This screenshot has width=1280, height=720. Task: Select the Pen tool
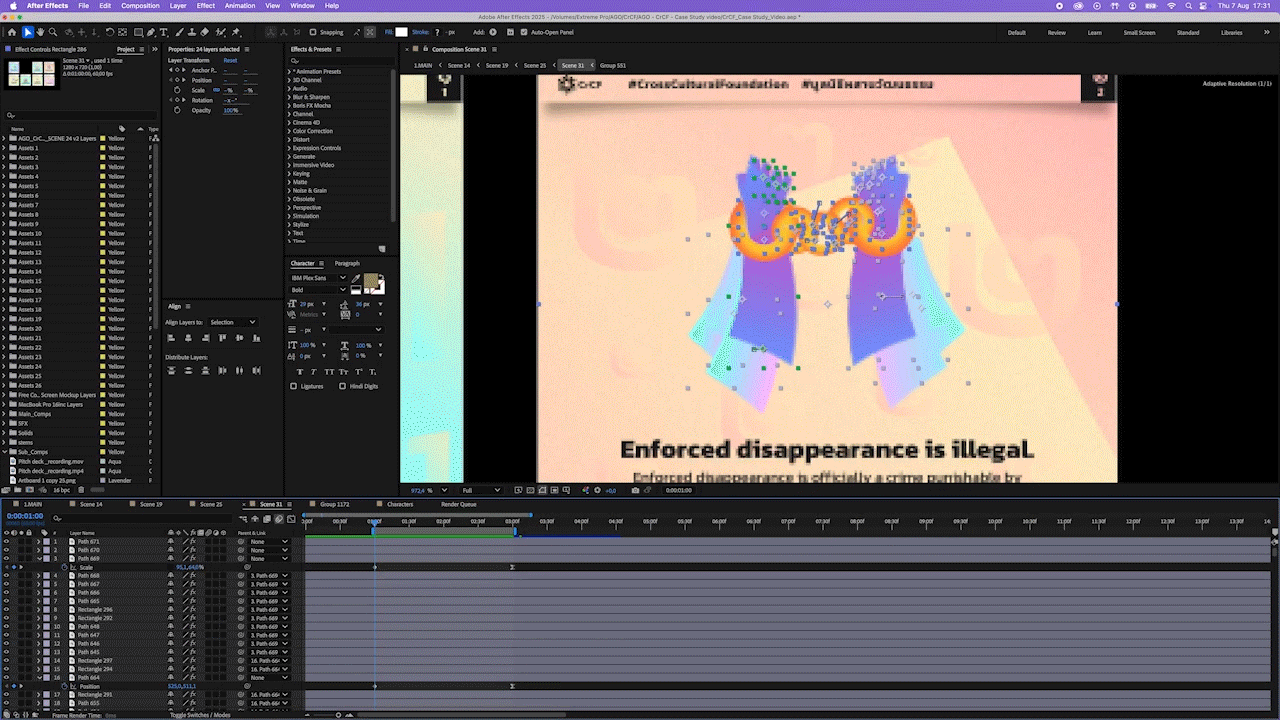pos(151,32)
